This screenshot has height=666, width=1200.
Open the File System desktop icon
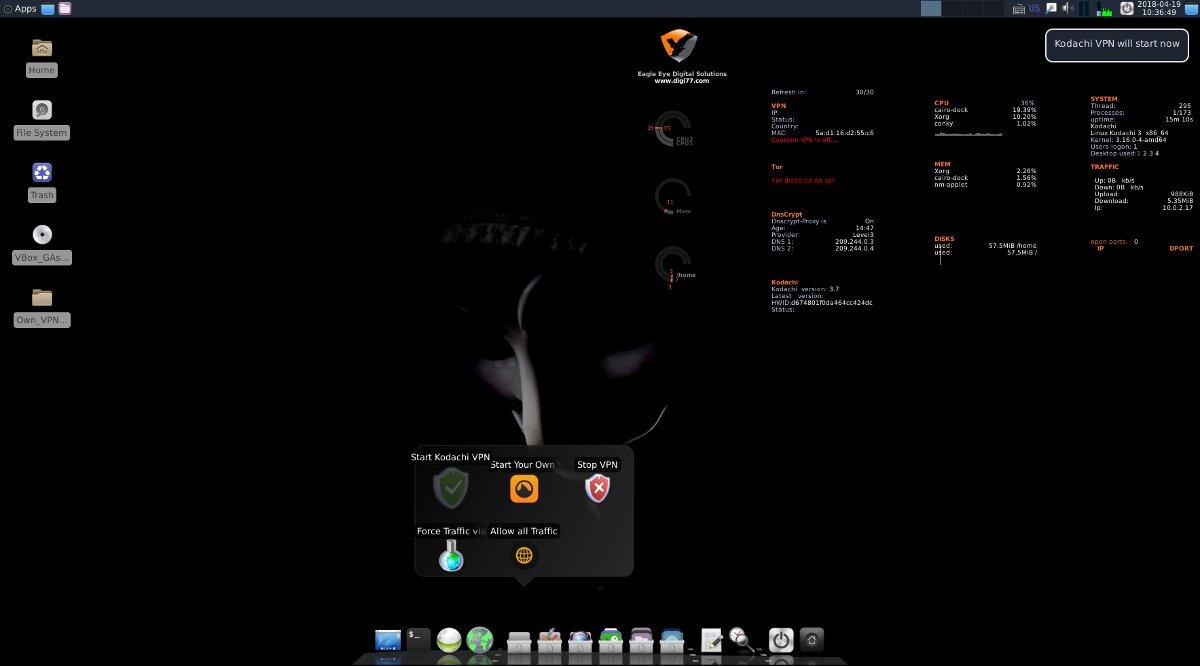[x=41, y=110]
